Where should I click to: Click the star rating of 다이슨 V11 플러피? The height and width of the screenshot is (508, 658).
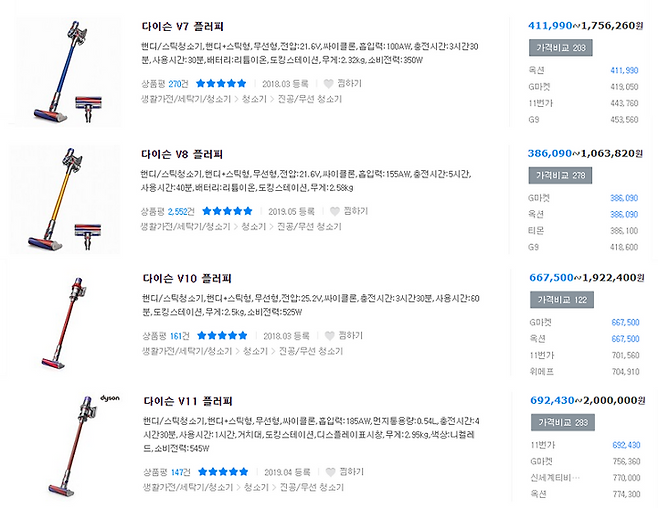coord(220,472)
